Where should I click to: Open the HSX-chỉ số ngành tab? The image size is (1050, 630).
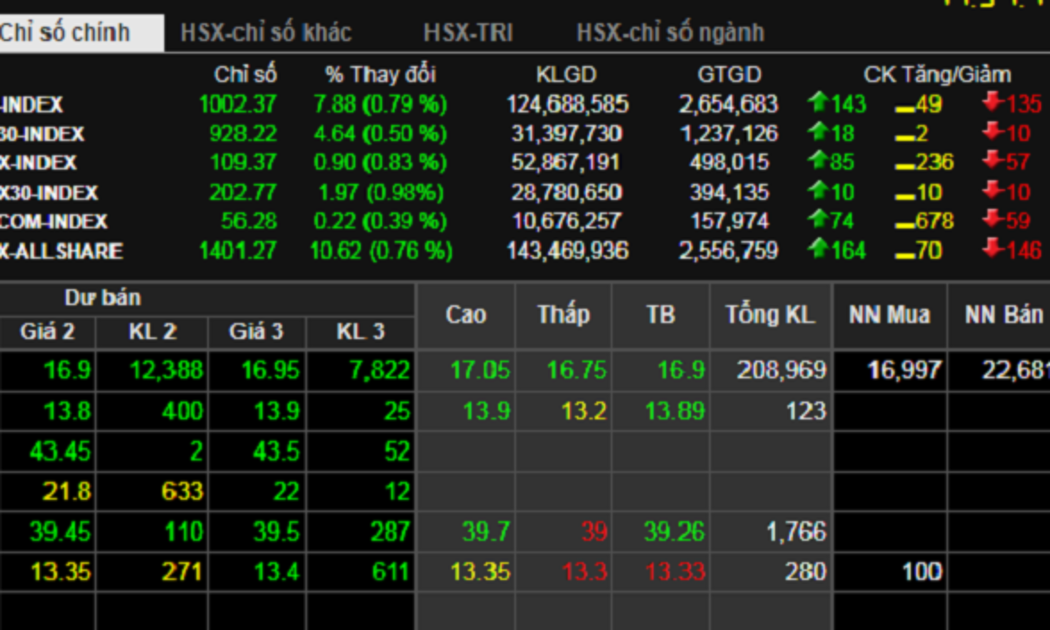pos(669,33)
